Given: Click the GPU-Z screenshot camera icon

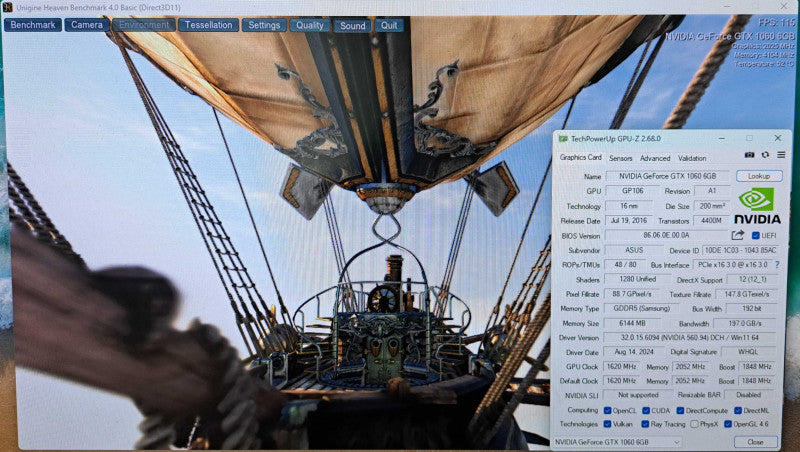Looking at the screenshot, I should pos(749,155).
